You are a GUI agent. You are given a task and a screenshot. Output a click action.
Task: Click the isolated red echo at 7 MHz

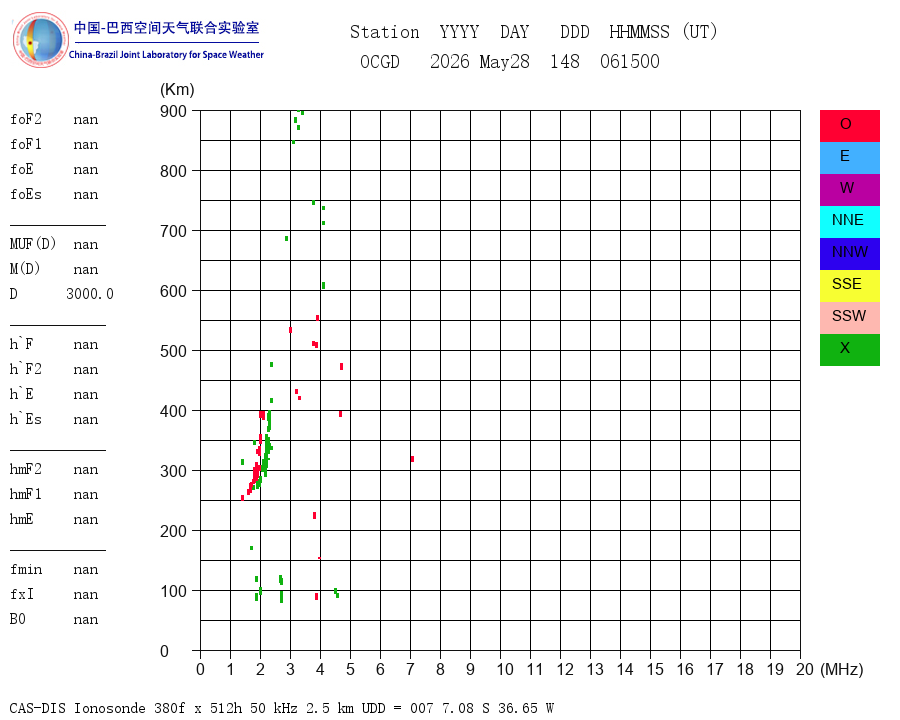tap(412, 459)
